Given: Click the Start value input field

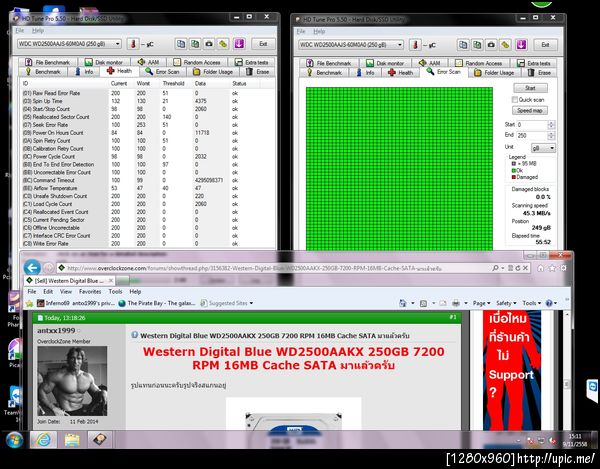Looking at the screenshot, I should click(x=532, y=125).
